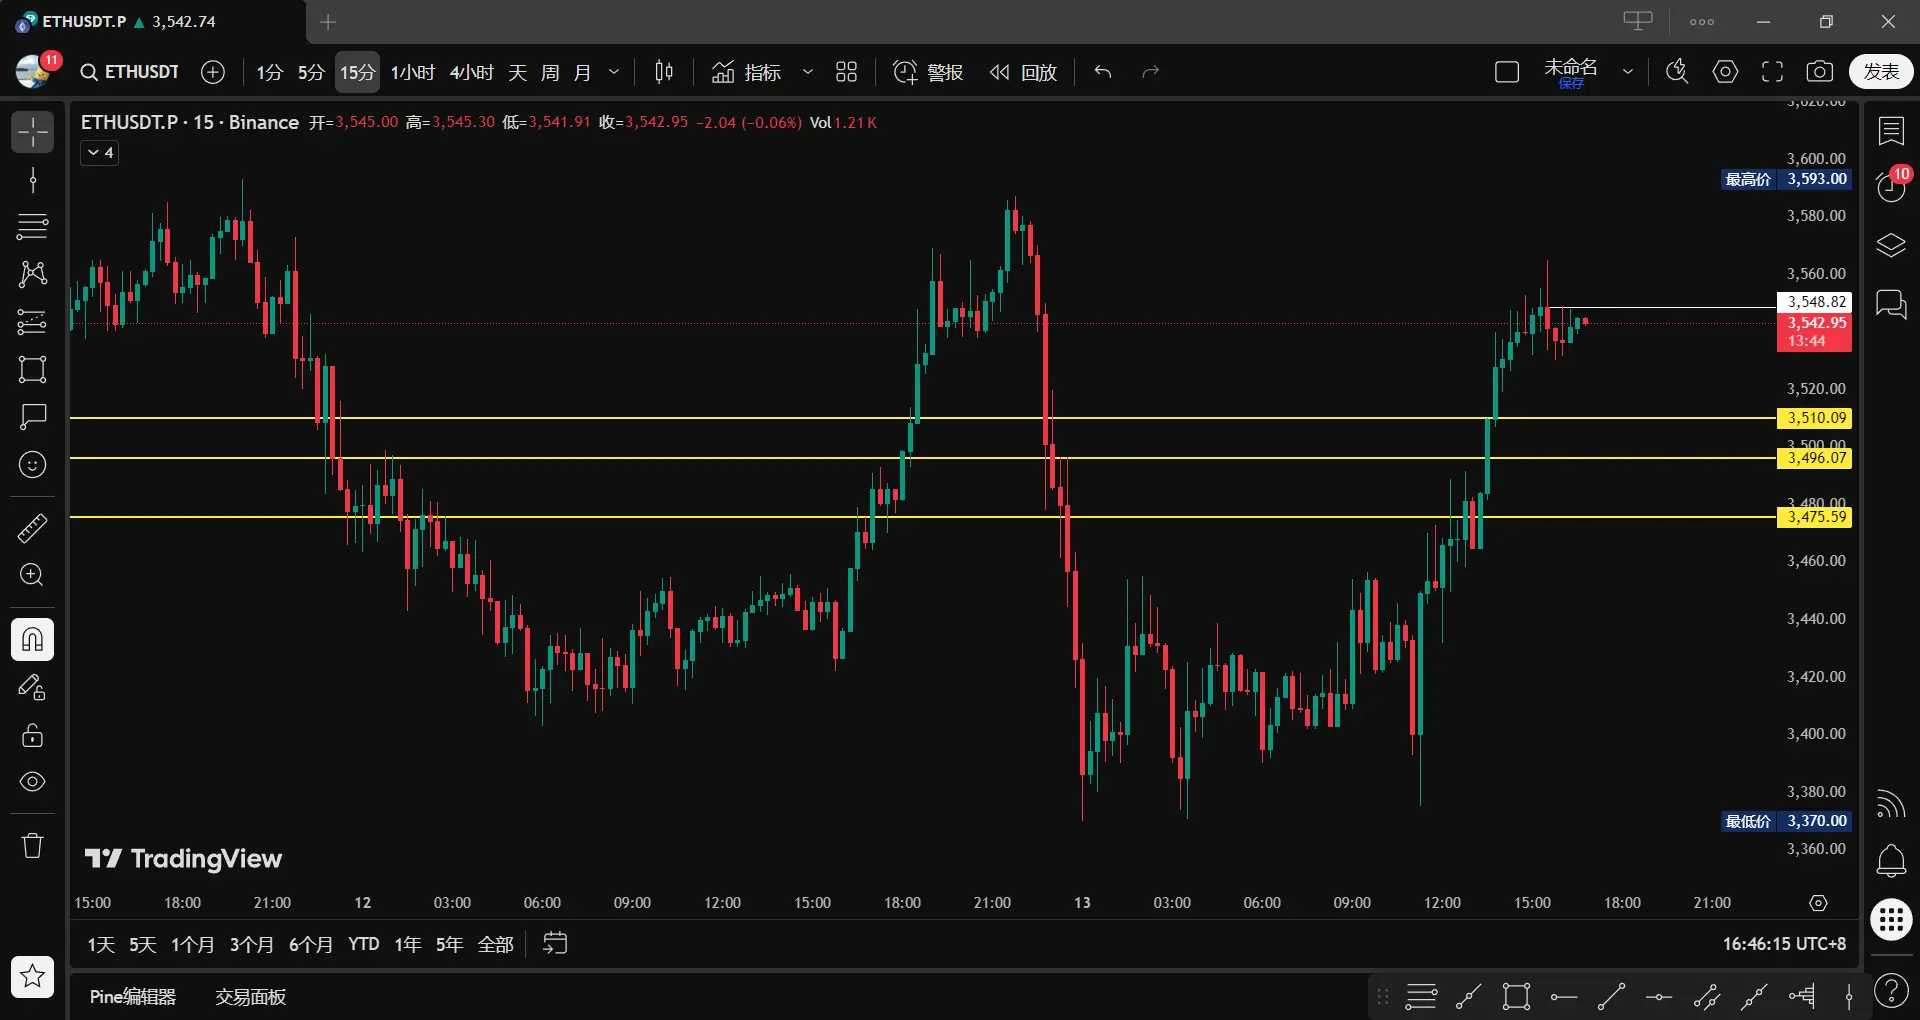Open the alerts panel with the red badge of 10
The height and width of the screenshot is (1020, 1920).
coord(1891,186)
